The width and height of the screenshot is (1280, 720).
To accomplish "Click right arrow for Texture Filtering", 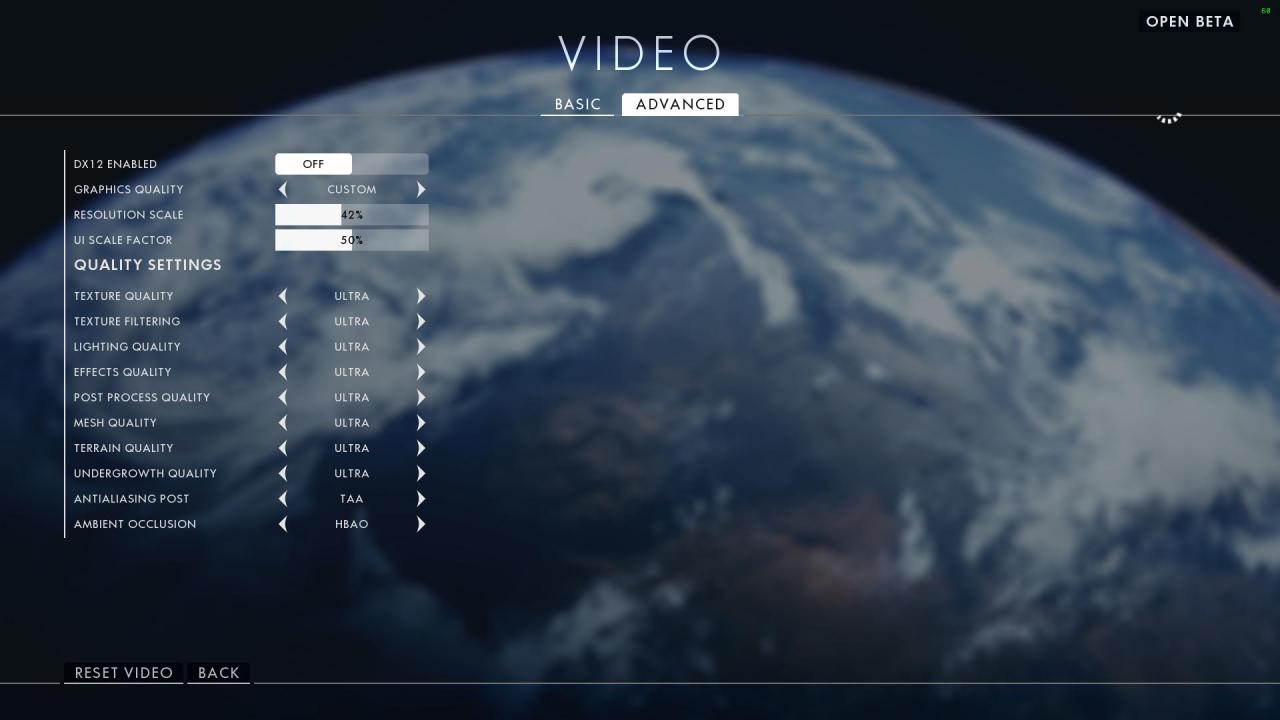I will [x=421, y=321].
